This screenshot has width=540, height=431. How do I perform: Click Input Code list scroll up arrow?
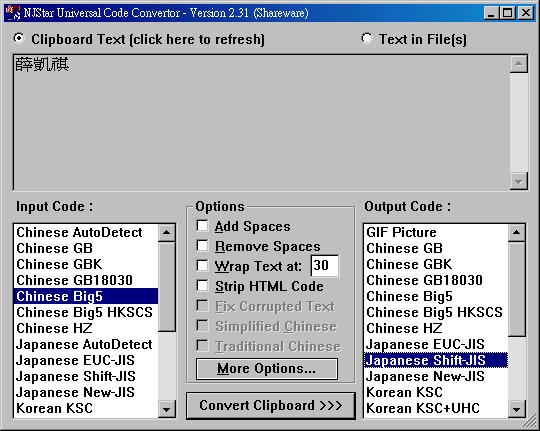tap(167, 233)
